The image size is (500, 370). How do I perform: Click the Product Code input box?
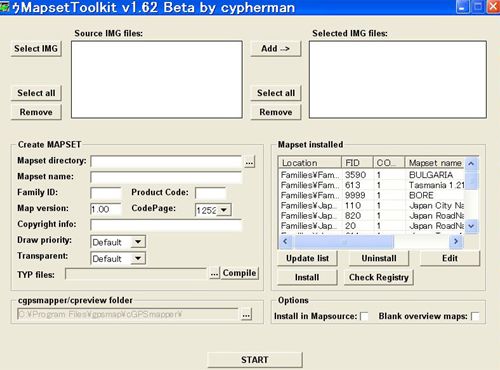point(211,193)
